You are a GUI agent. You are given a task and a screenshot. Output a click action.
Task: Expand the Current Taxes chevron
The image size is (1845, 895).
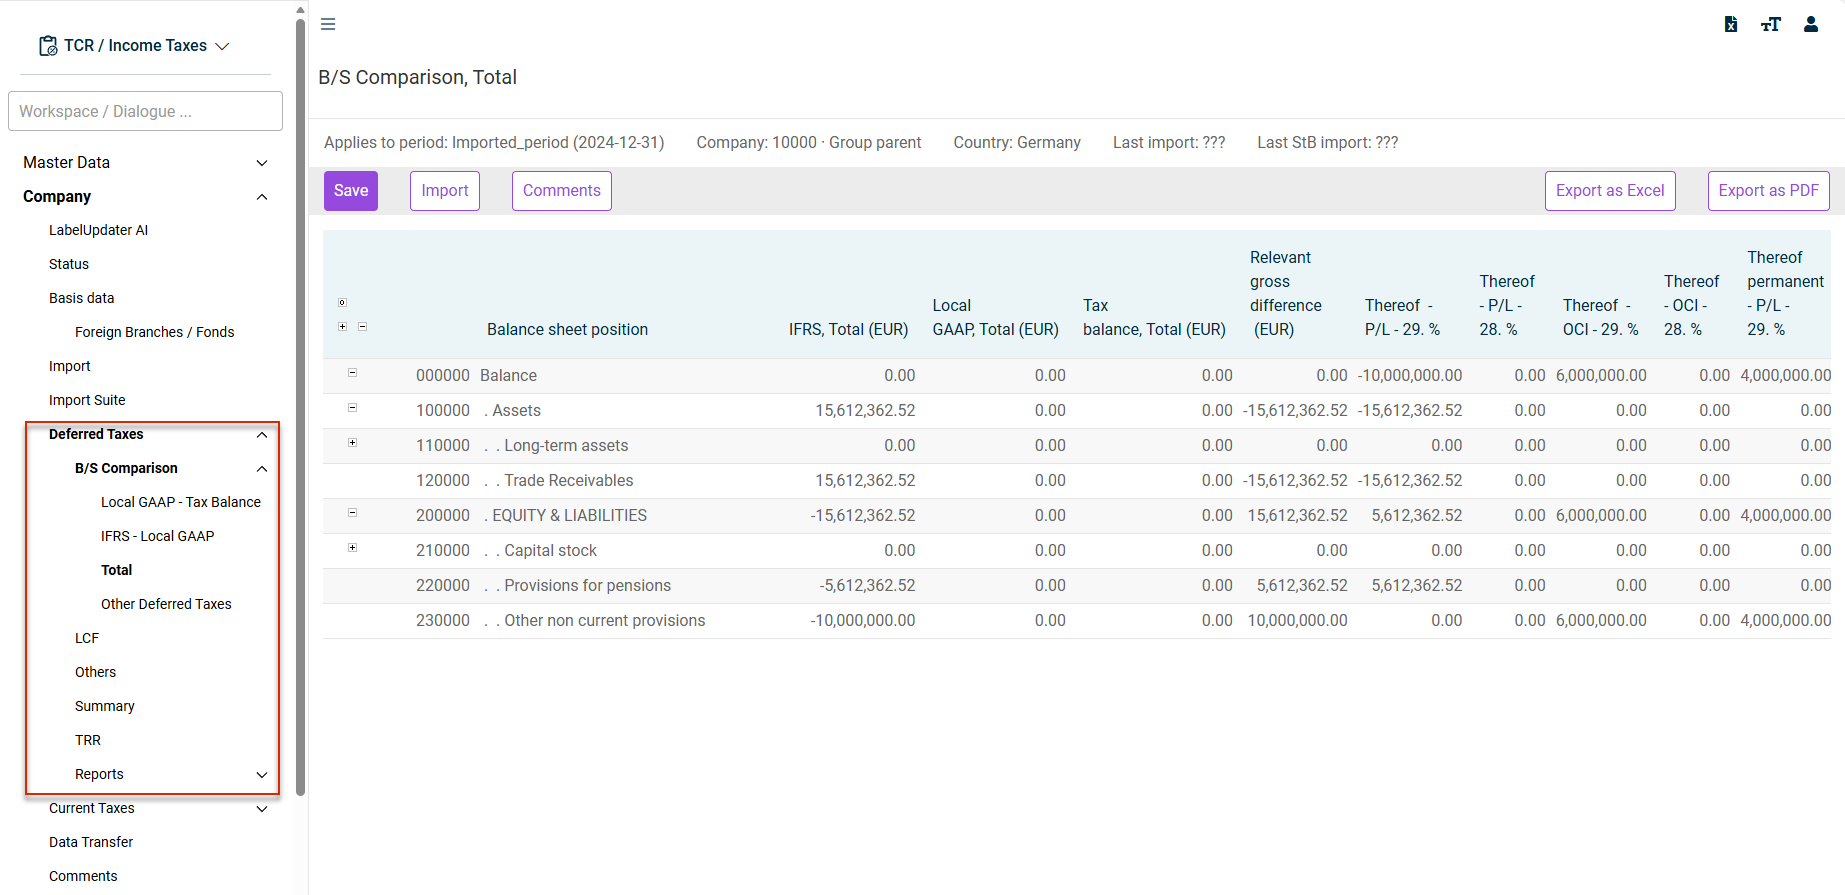tap(262, 809)
